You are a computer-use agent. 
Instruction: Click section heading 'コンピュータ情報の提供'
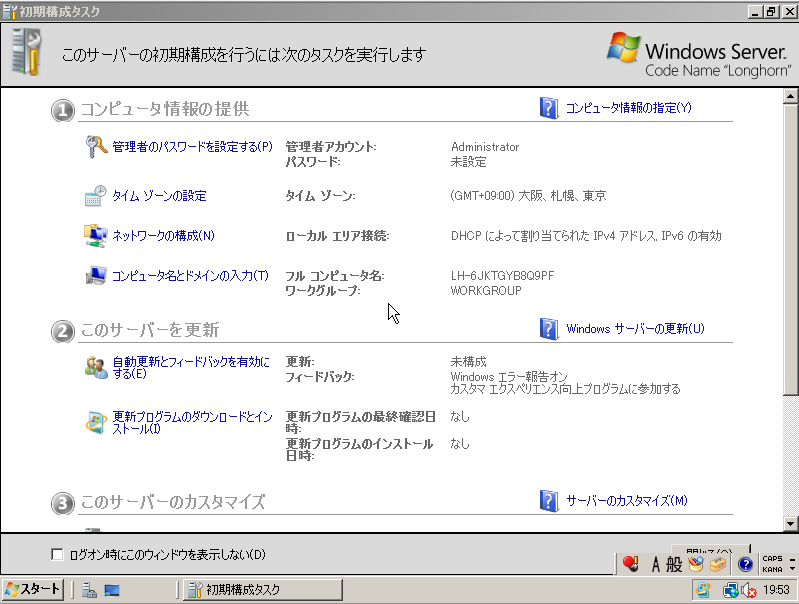(x=165, y=109)
